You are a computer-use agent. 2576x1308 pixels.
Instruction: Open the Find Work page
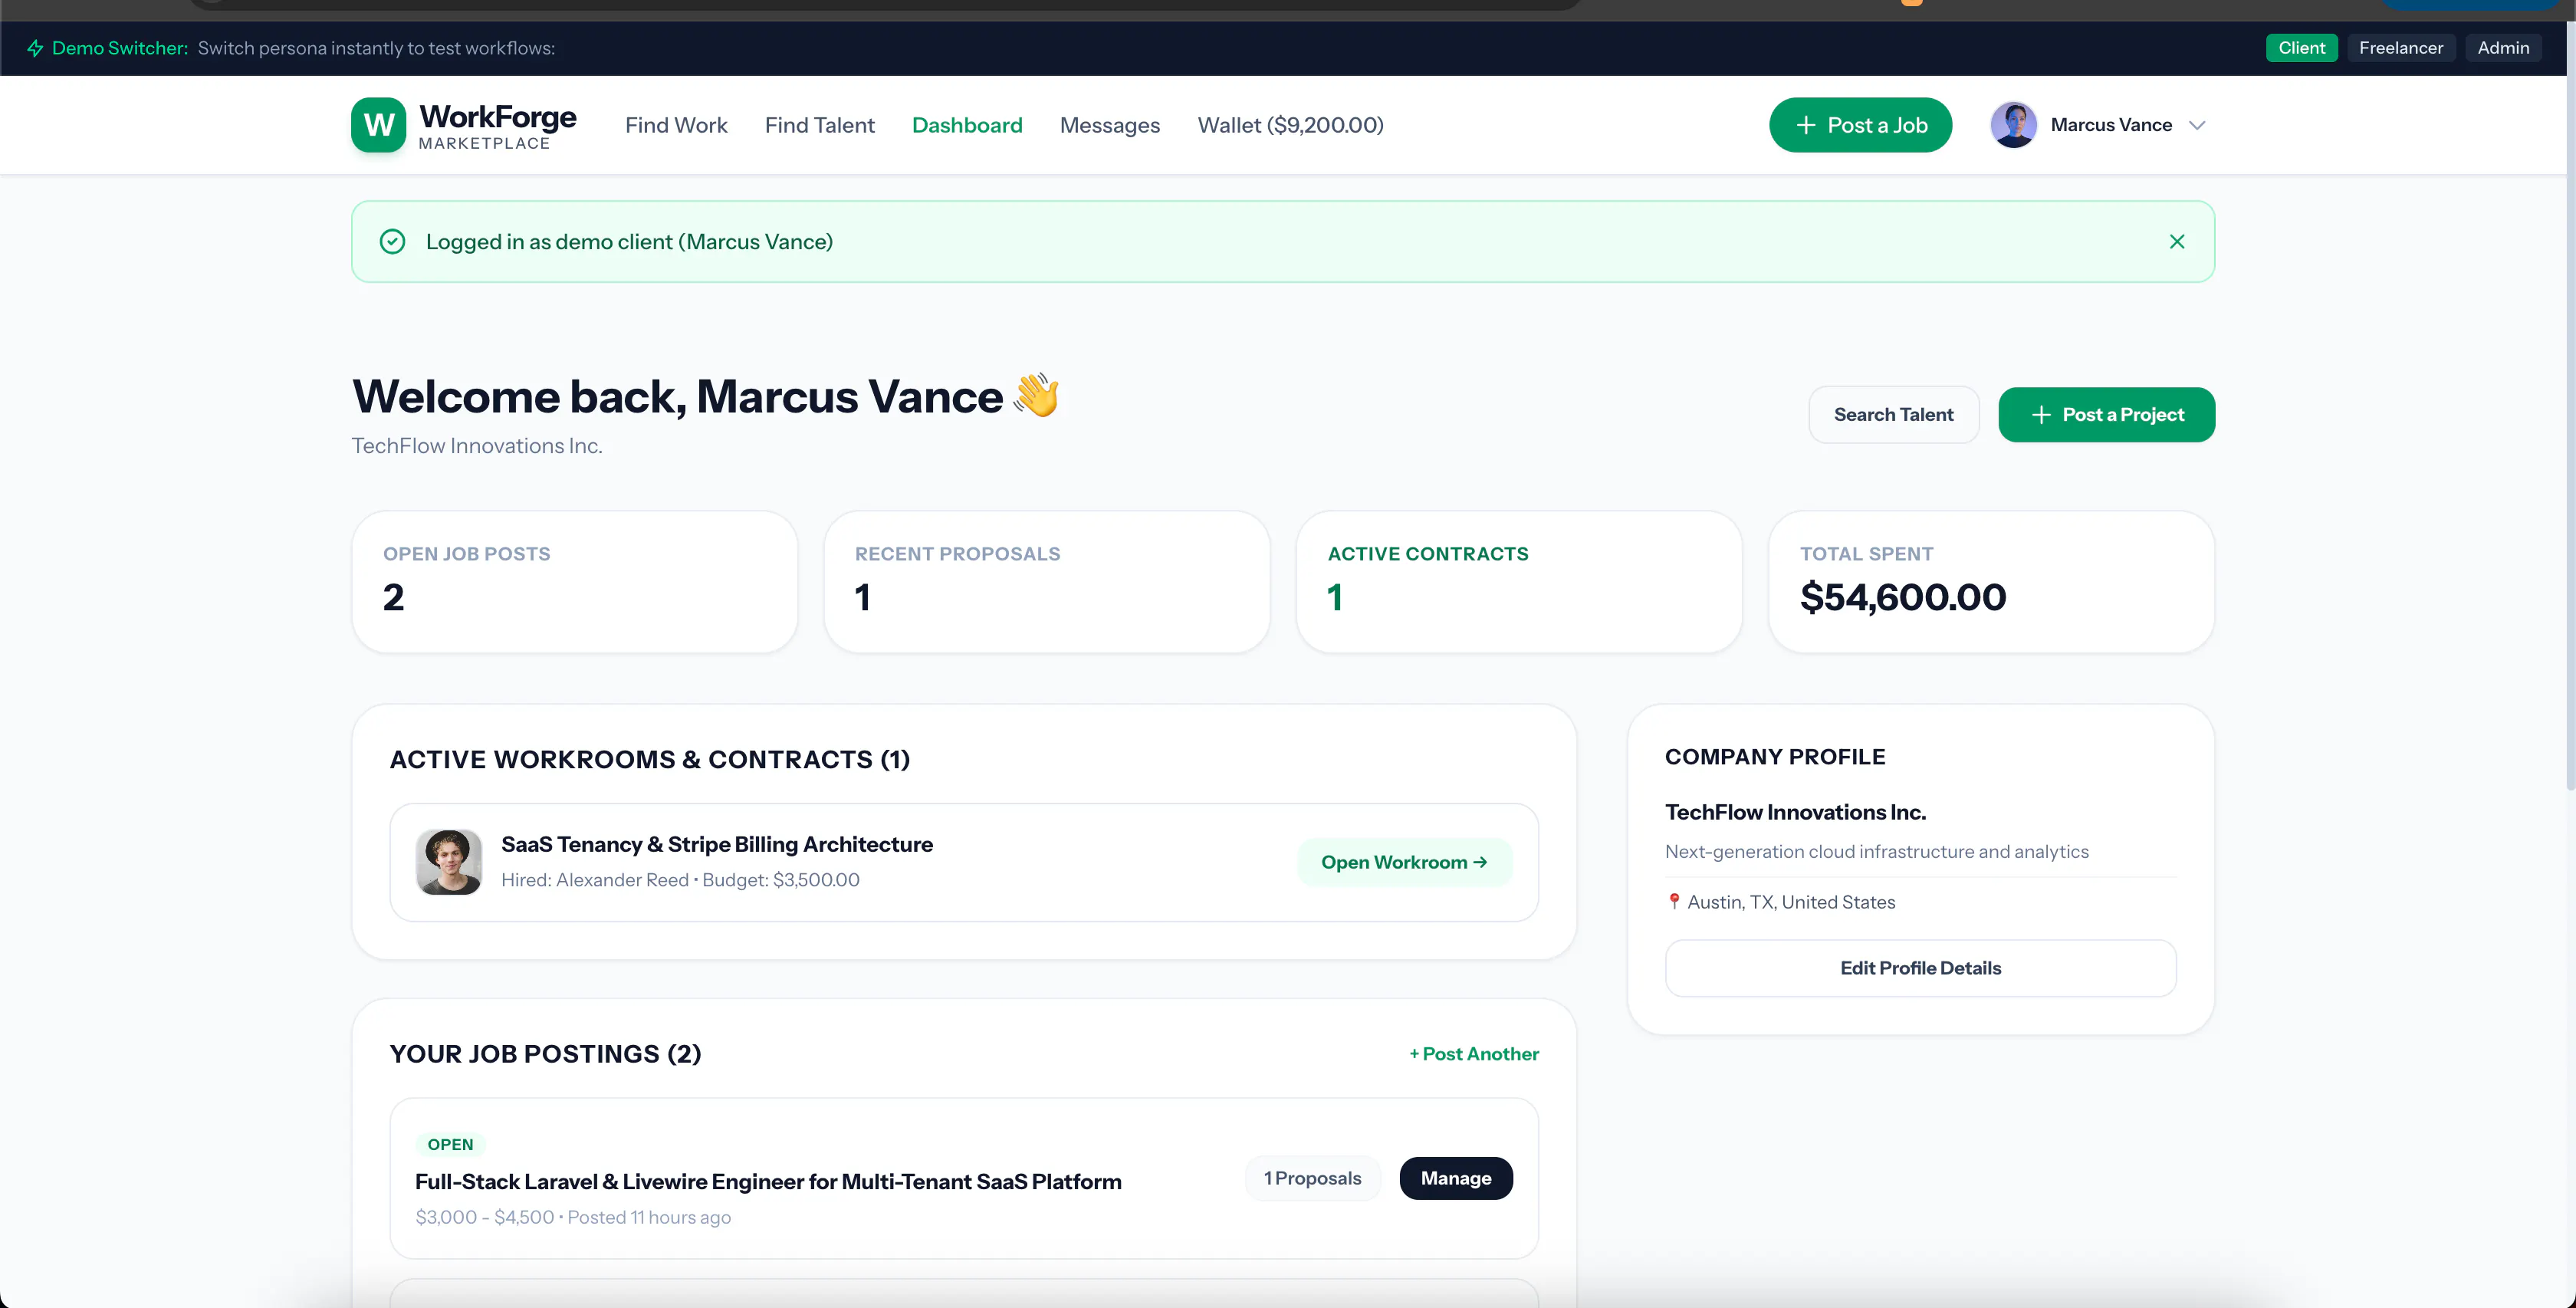(676, 125)
